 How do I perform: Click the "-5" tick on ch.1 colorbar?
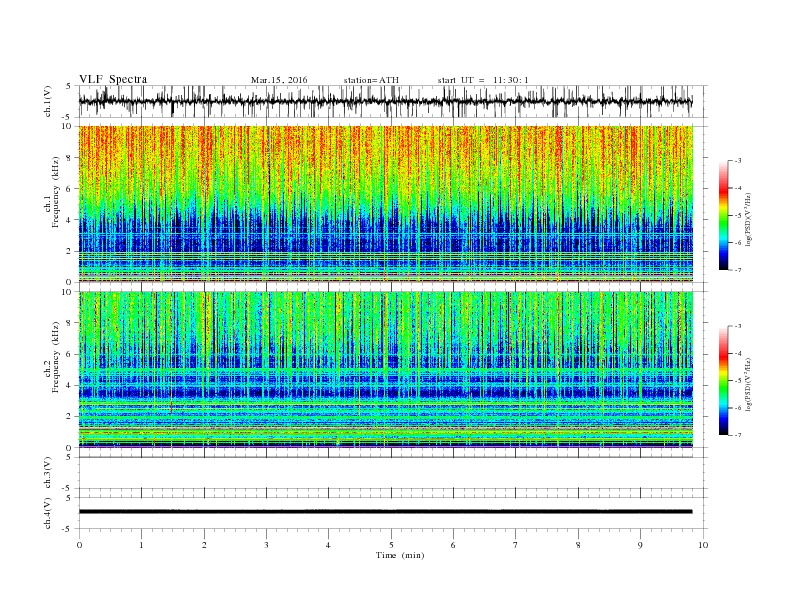[x=738, y=215]
